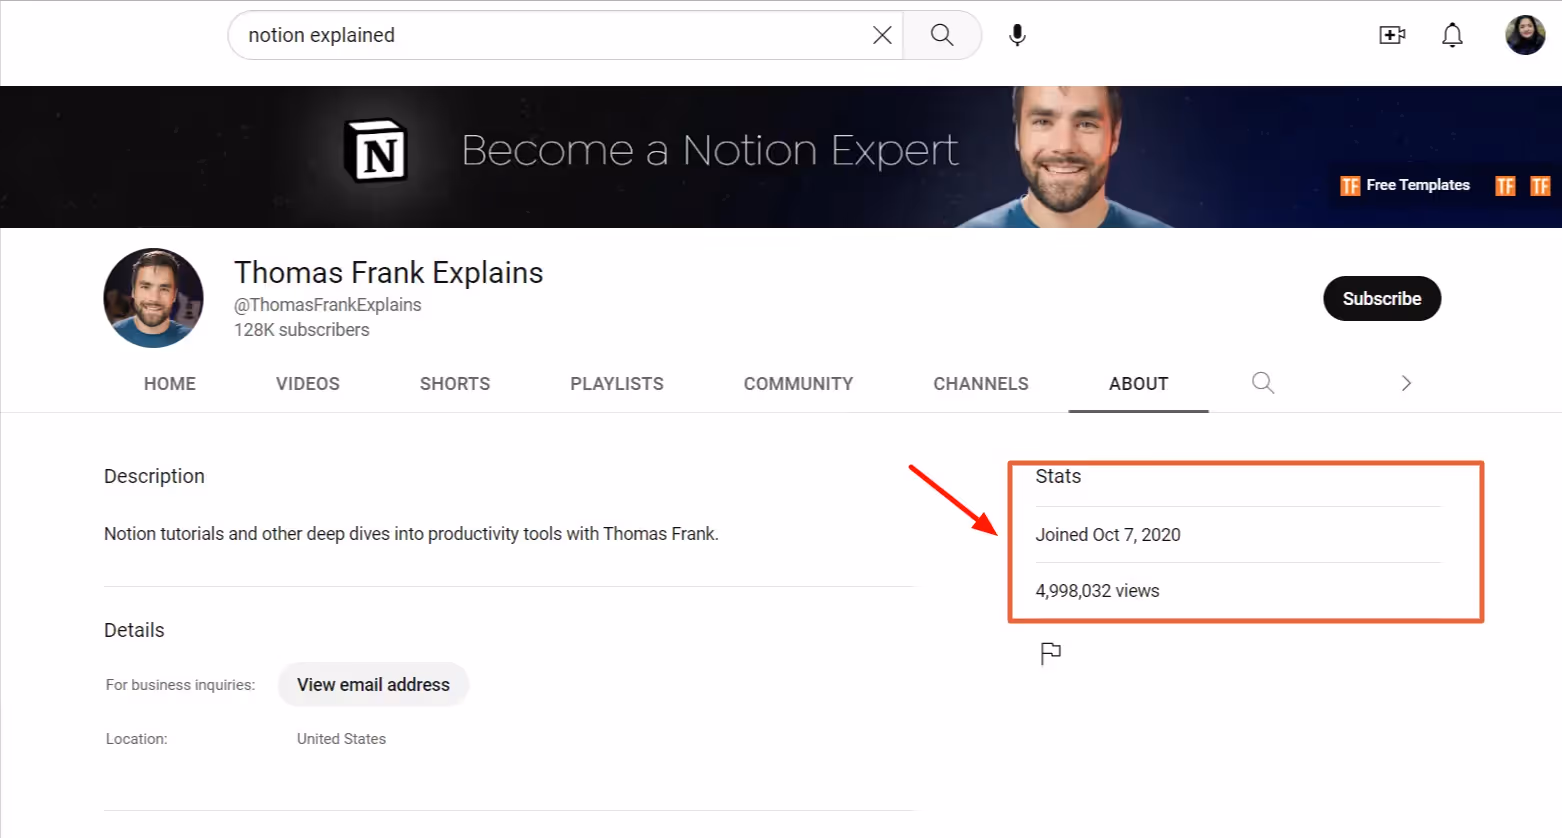Go to the PLAYLISTS tab
The height and width of the screenshot is (838, 1562).
pos(617,384)
